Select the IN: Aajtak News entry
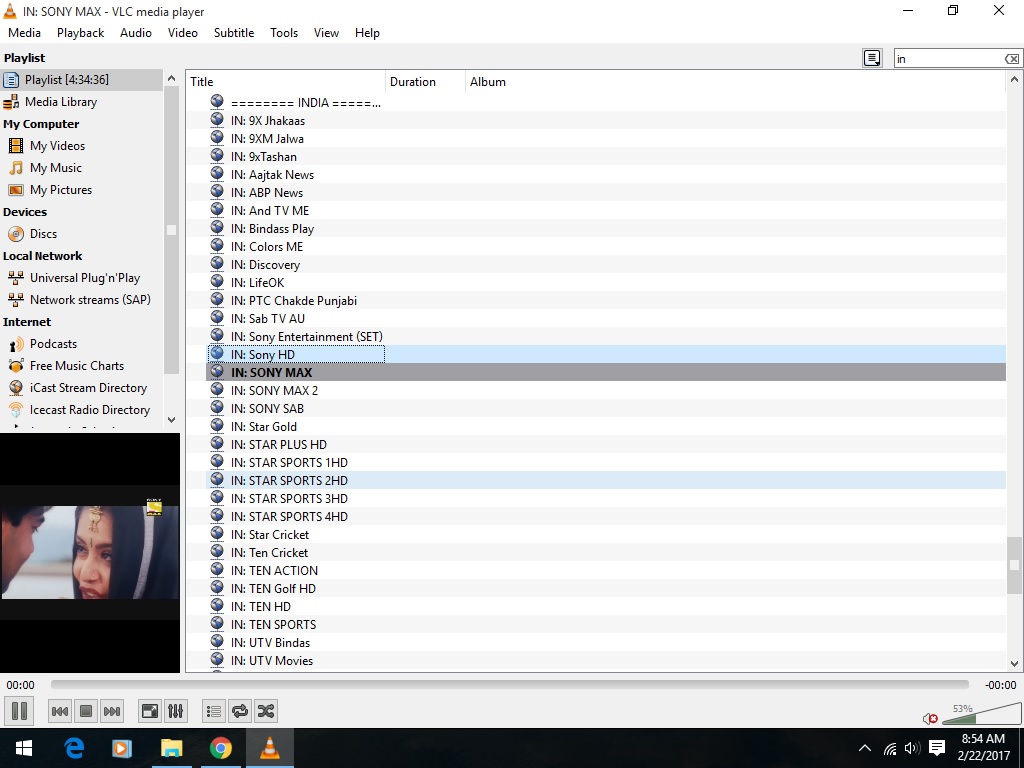Screen dimensions: 1024x768 pos(606,174)
